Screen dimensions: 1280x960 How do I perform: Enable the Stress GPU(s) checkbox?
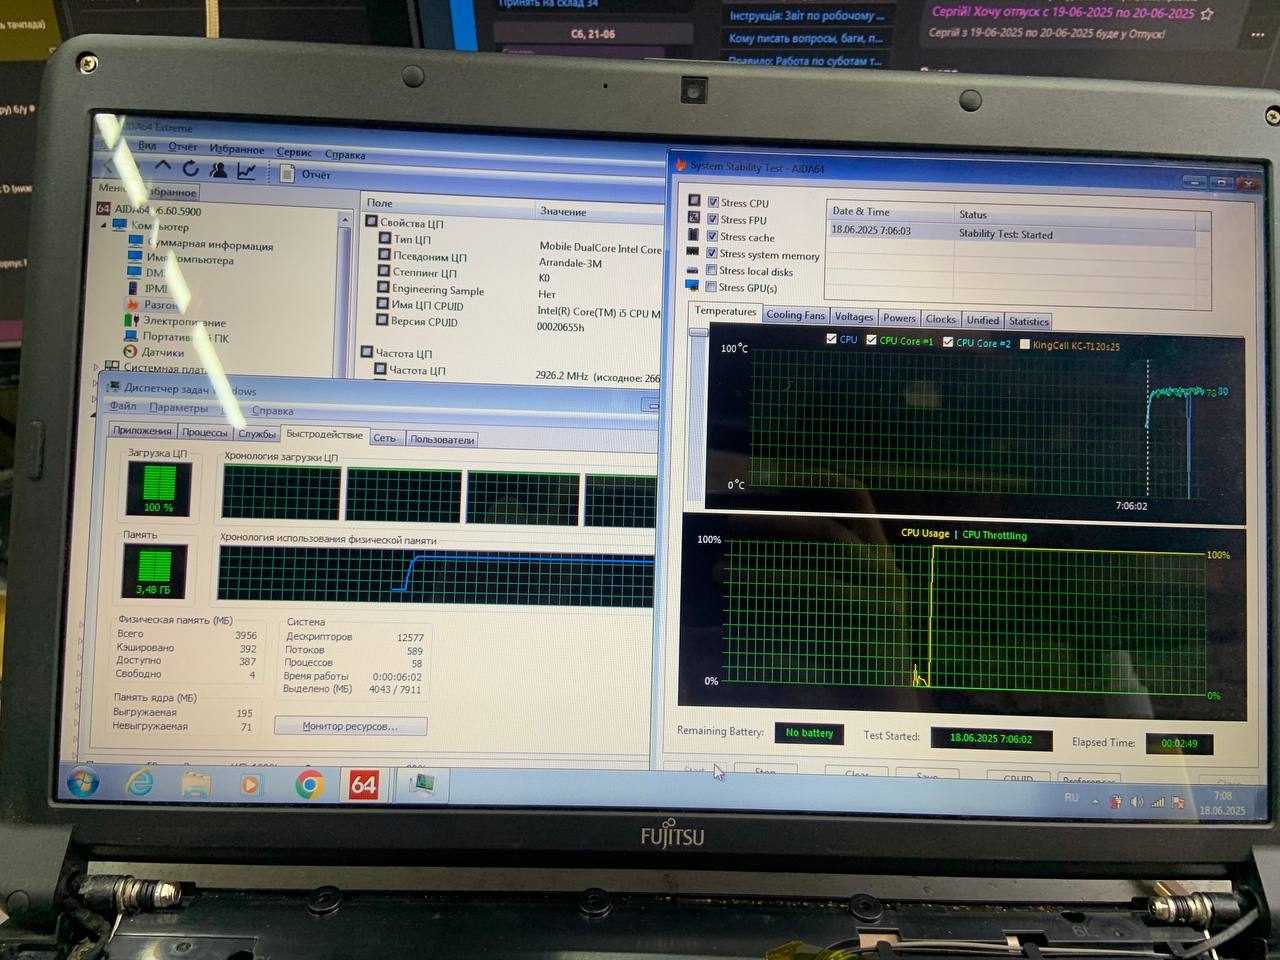(711, 287)
